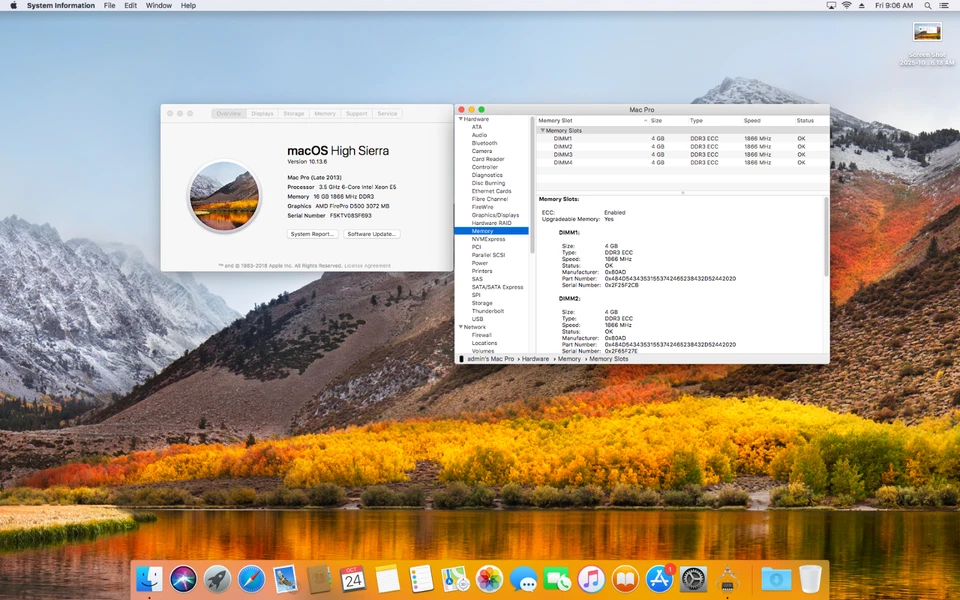The image size is (960, 600).
Task: Open the Window menu in the menu bar
Action: tap(158, 5)
